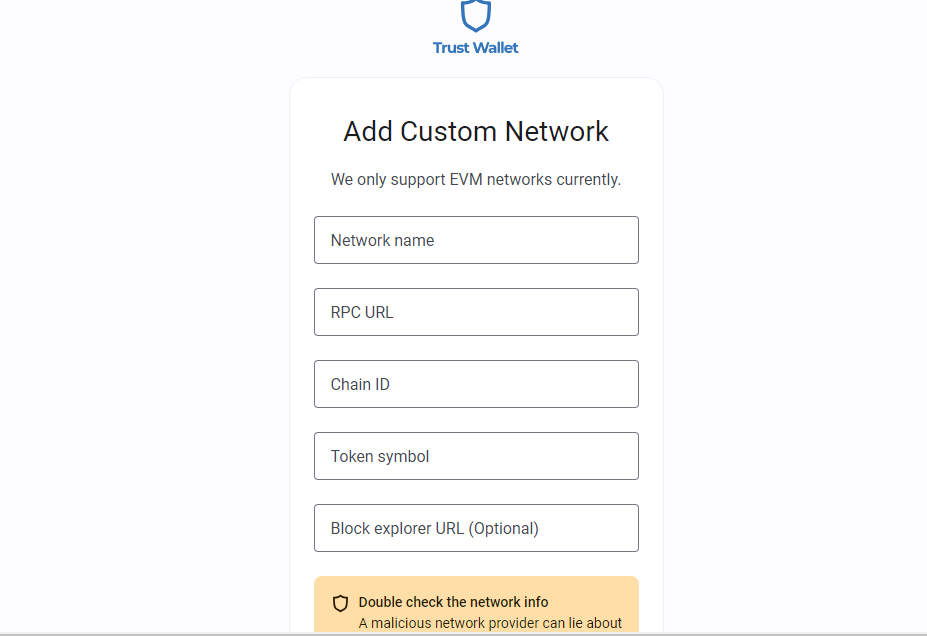Click the 'Chain ID' placeholder label
This screenshot has height=636, width=927.
click(x=360, y=384)
